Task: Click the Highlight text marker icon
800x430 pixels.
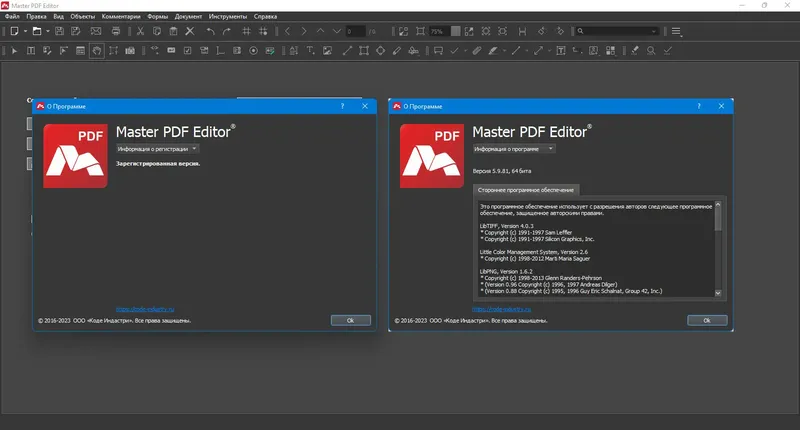Action: (493, 50)
